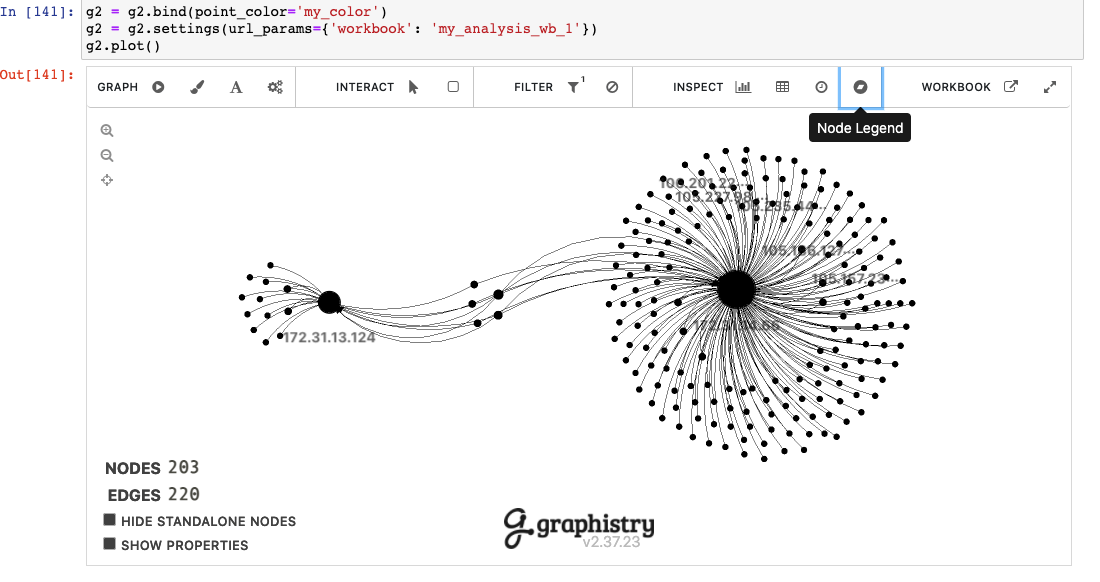
Task: Open the timebar clock icon
Action: 821,87
